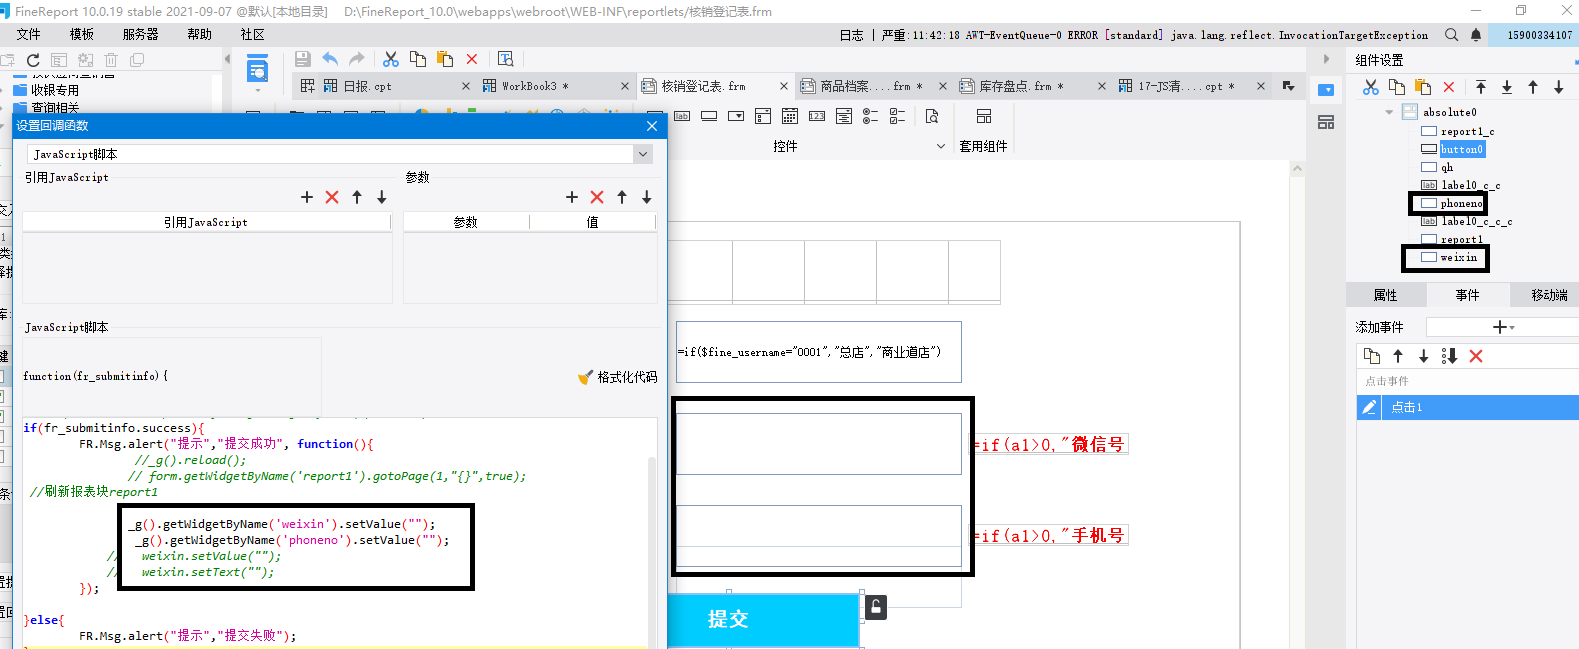The image size is (1579, 649).
Task: Select weixin in the component tree
Action: (x=1458, y=257)
